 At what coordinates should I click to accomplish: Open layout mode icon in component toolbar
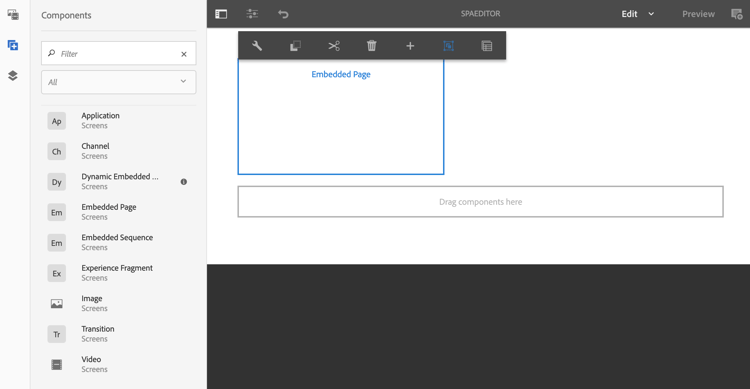pos(486,46)
